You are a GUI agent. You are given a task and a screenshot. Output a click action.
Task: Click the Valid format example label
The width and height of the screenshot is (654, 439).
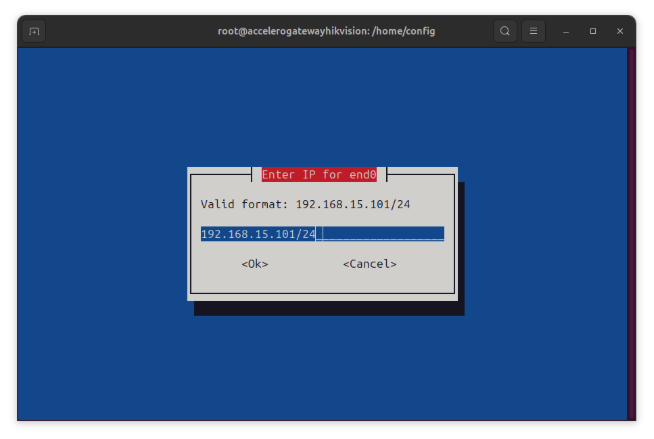point(305,204)
